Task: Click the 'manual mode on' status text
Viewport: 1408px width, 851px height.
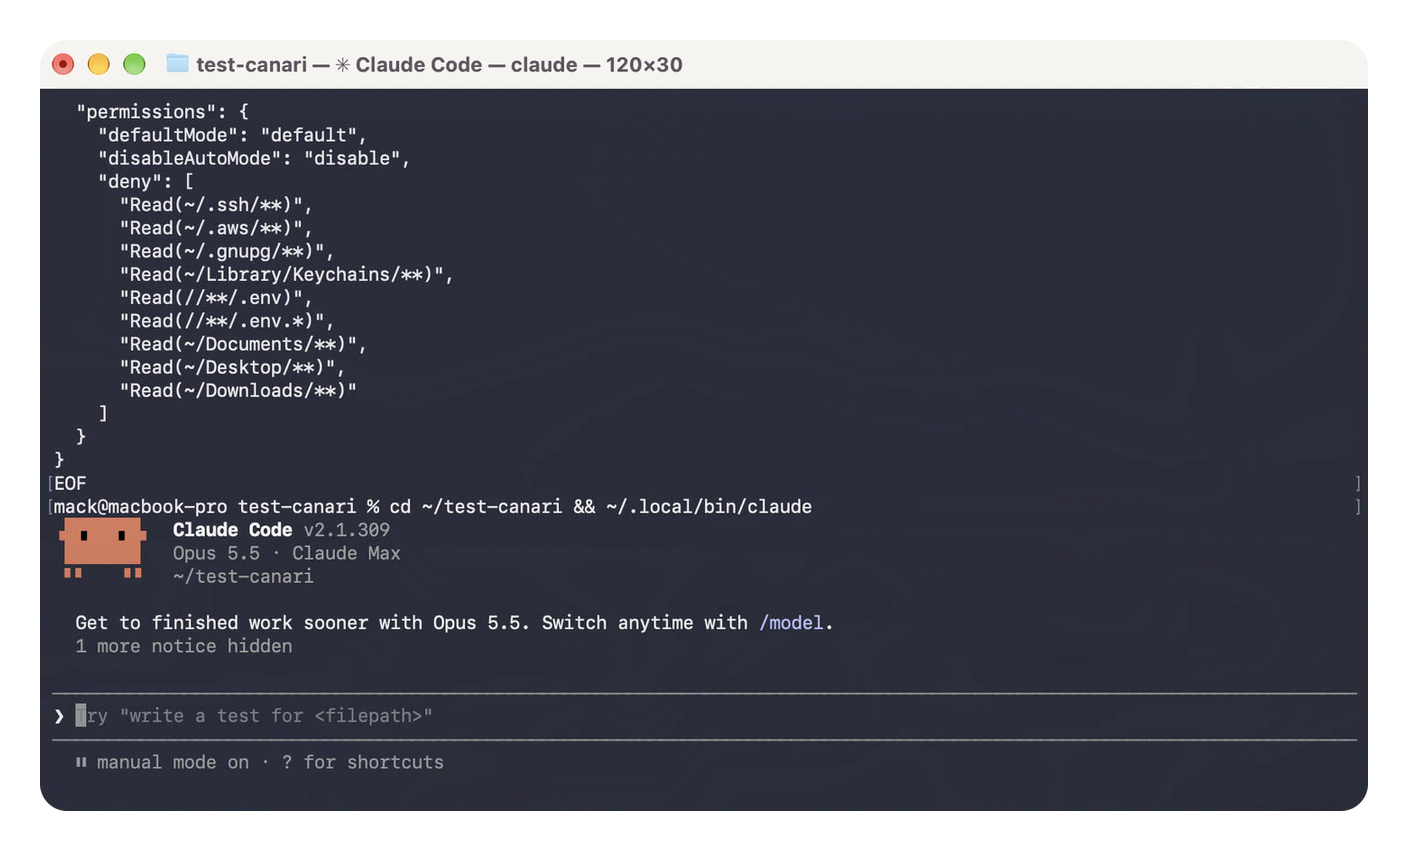Action: click(x=173, y=762)
